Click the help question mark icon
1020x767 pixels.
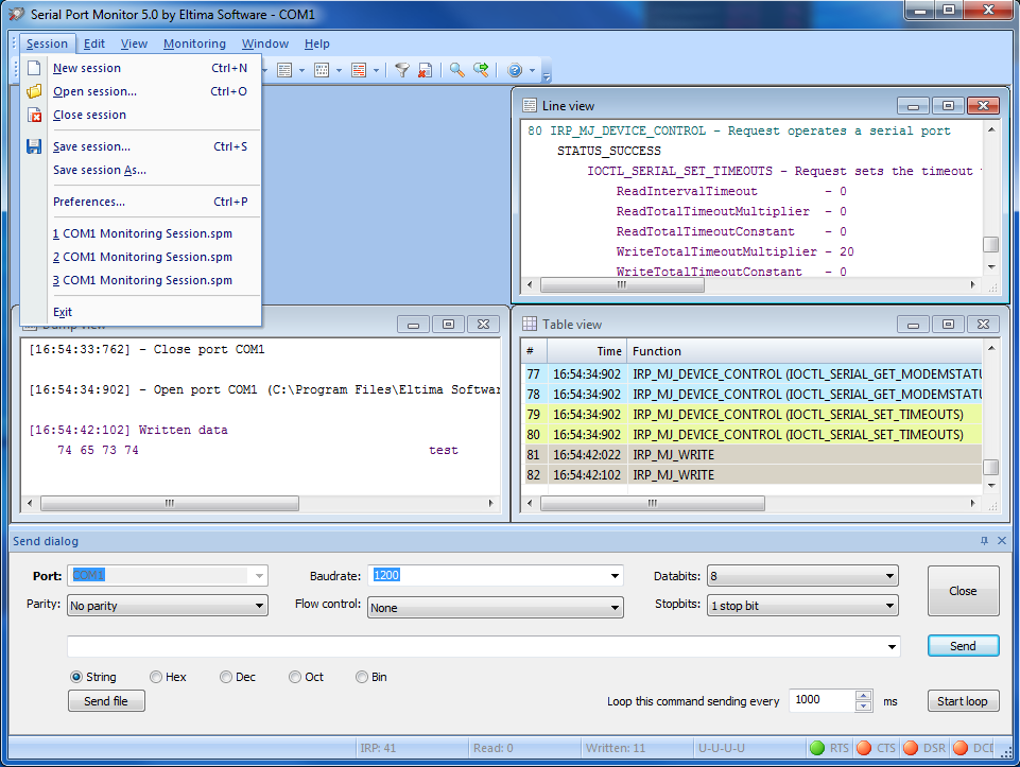(x=514, y=70)
